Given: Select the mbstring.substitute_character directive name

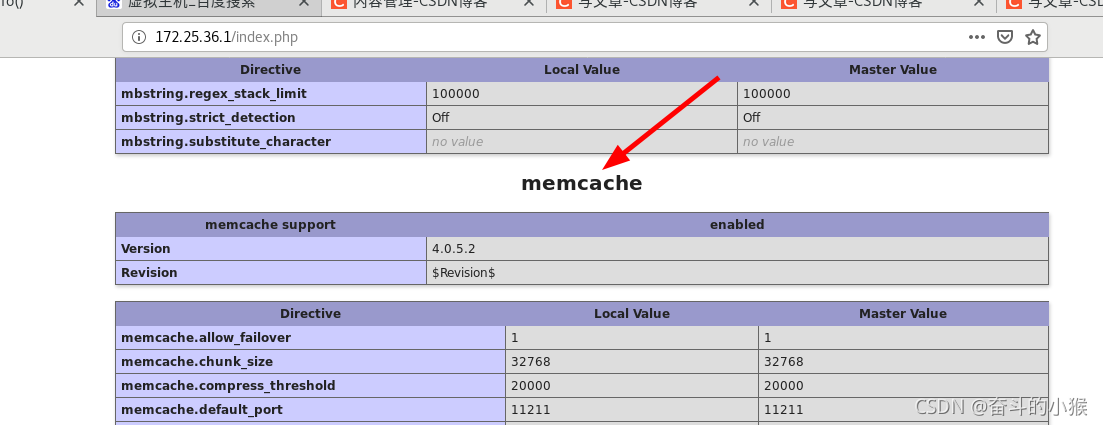Looking at the screenshot, I should pos(226,141).
